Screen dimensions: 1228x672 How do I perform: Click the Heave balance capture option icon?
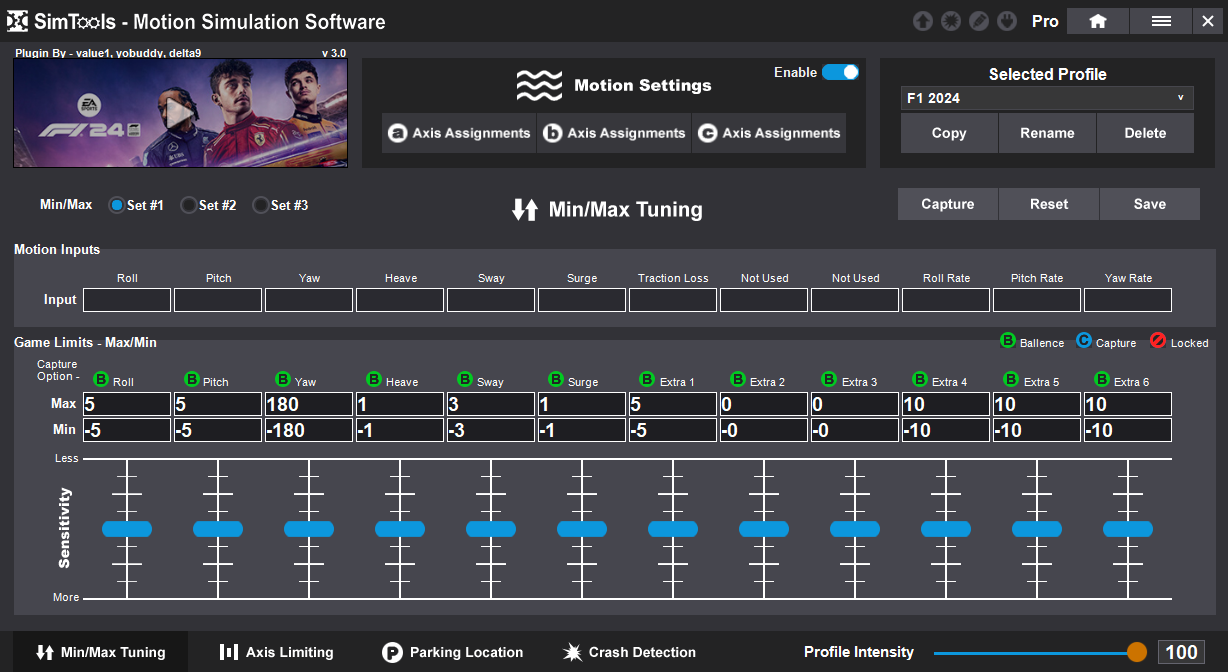pos(374,380)
